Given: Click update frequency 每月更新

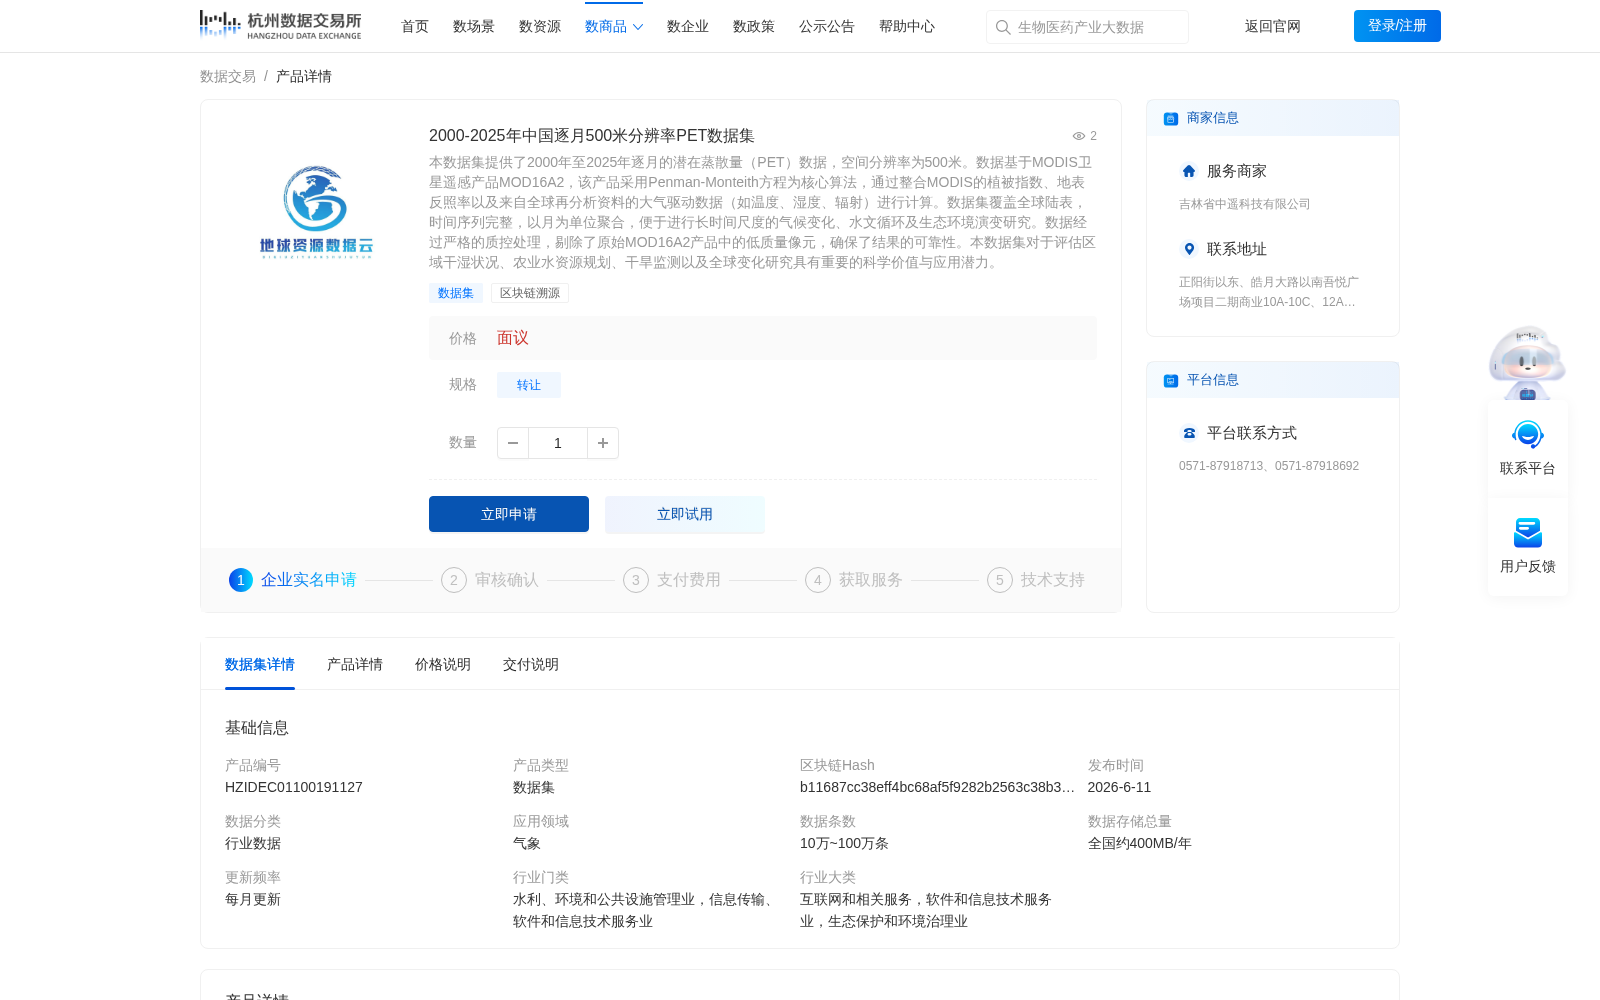Looking at the screenshot, I should coord(253,899).
